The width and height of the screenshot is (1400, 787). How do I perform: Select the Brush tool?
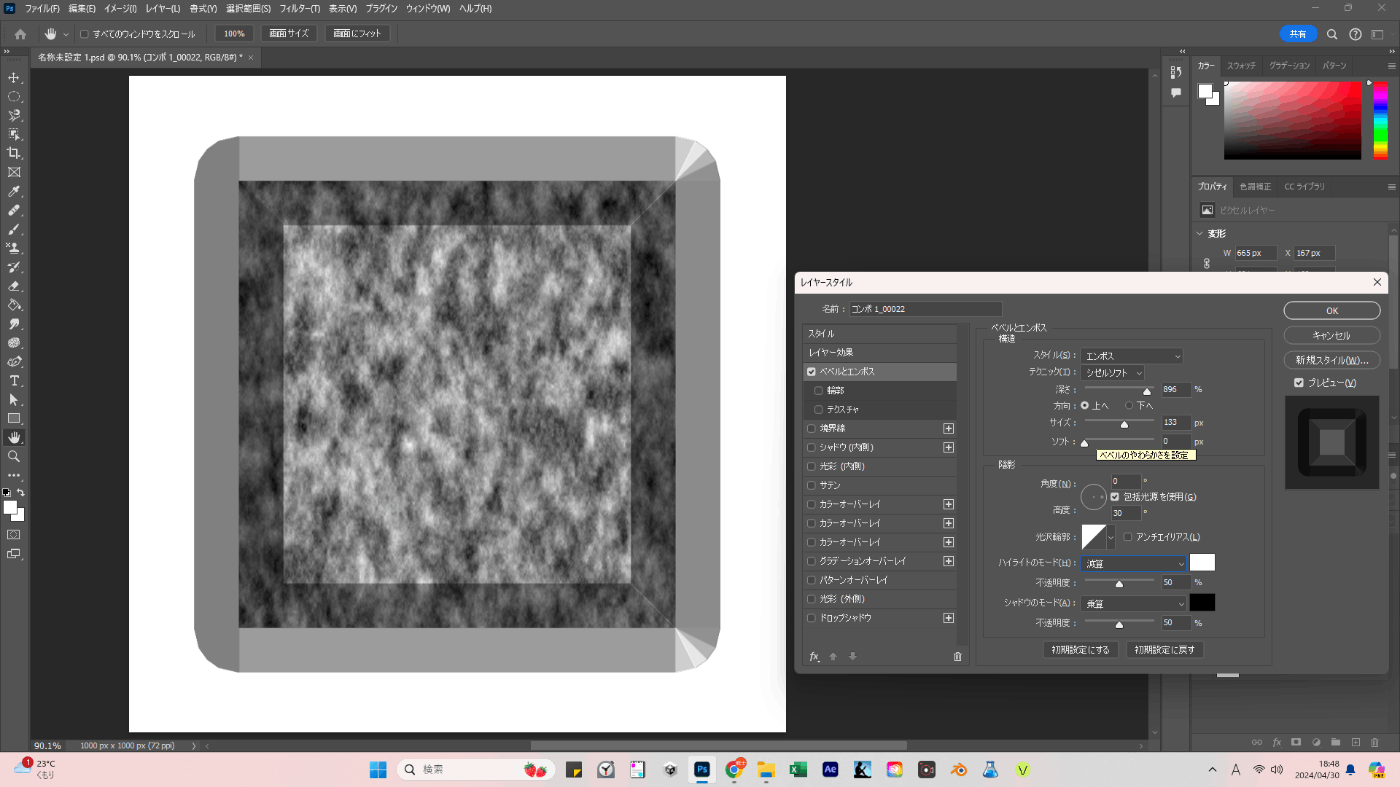14,229
